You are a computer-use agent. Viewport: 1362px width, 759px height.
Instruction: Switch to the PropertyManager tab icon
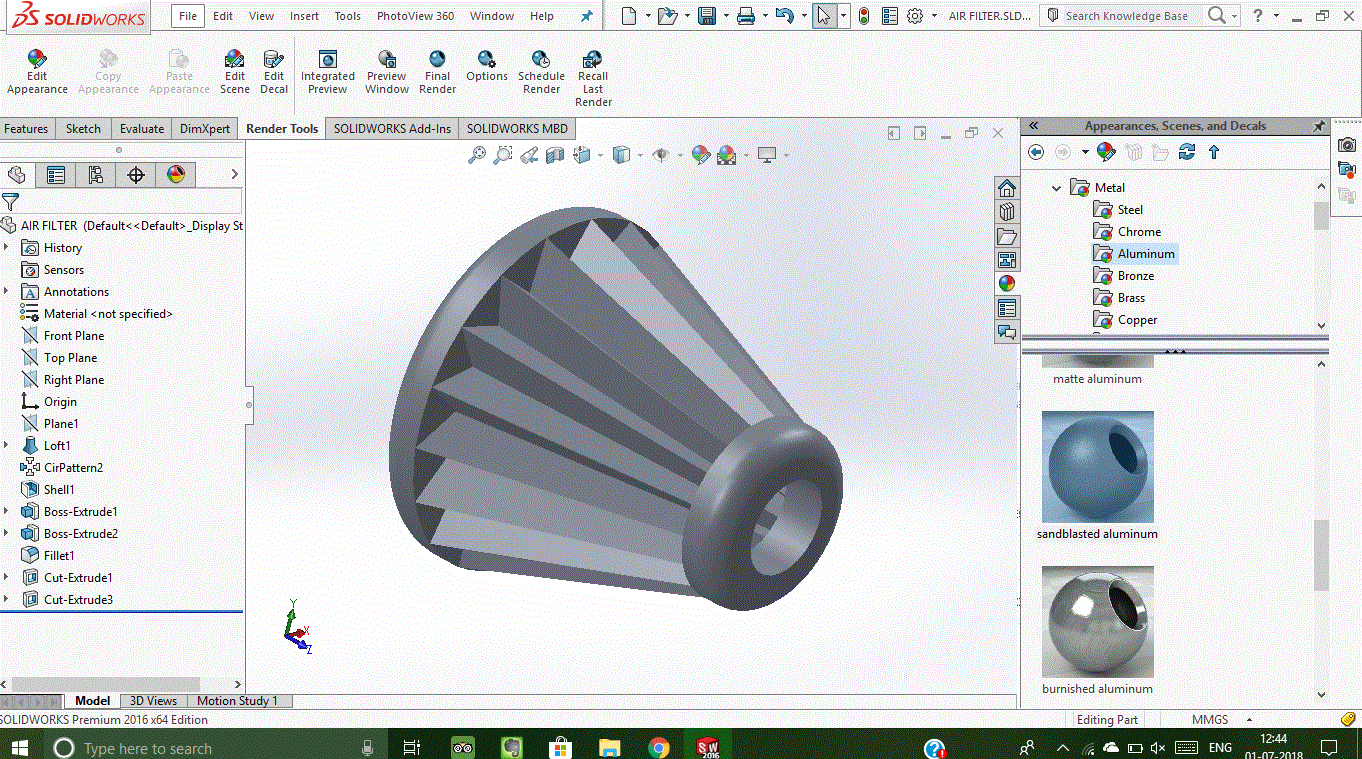coord(56,175)
